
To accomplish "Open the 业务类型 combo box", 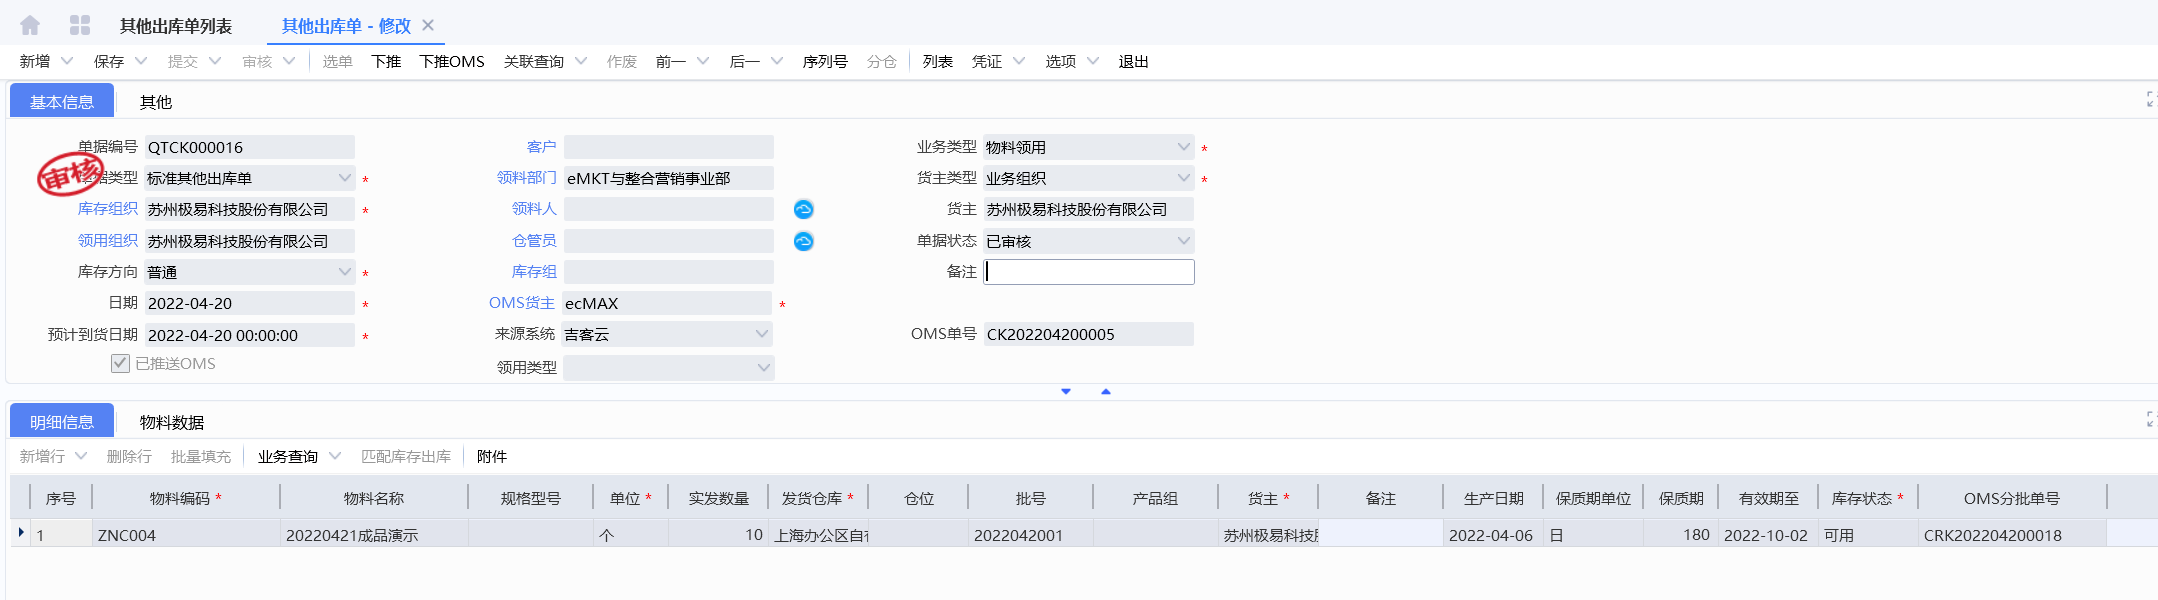I will (1088, 147).
